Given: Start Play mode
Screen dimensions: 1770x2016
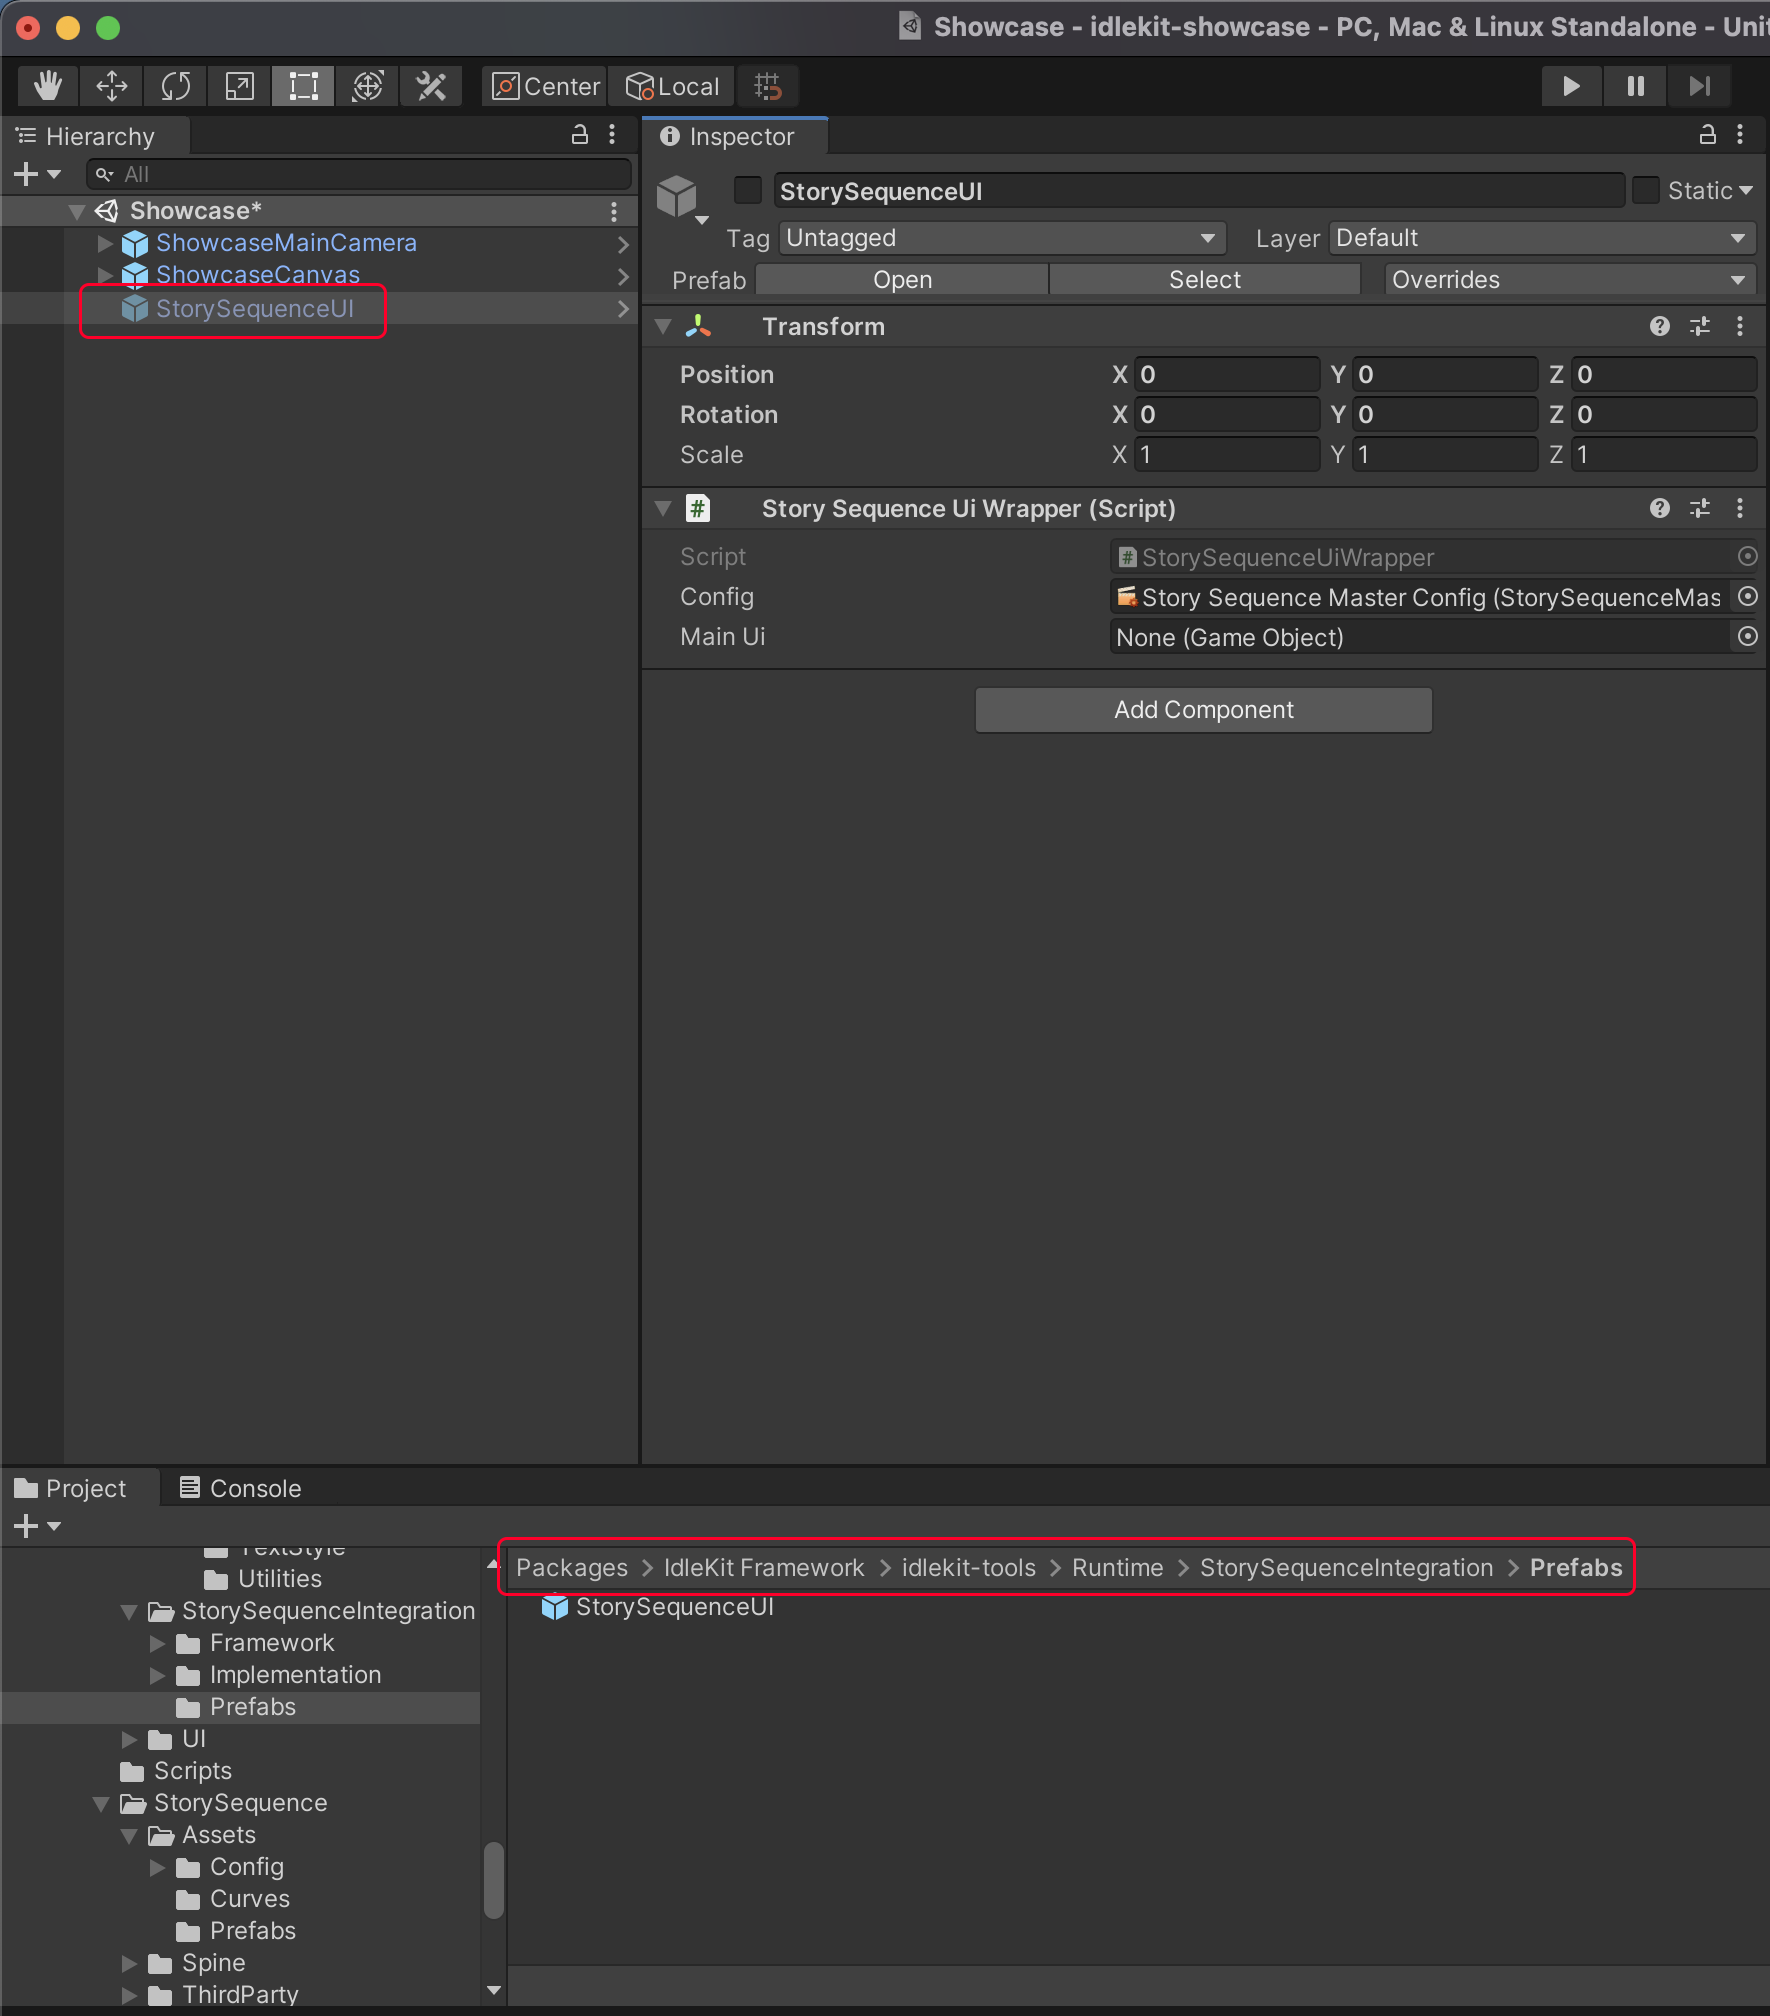Looking at the screenshot, I should pos(1571,87).
